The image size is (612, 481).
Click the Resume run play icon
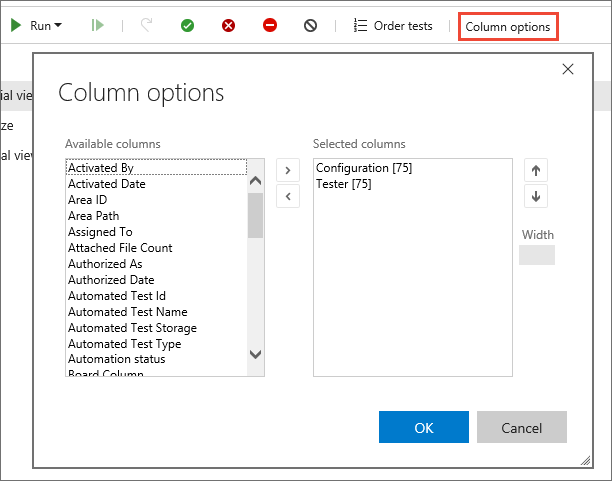(97, 25)
